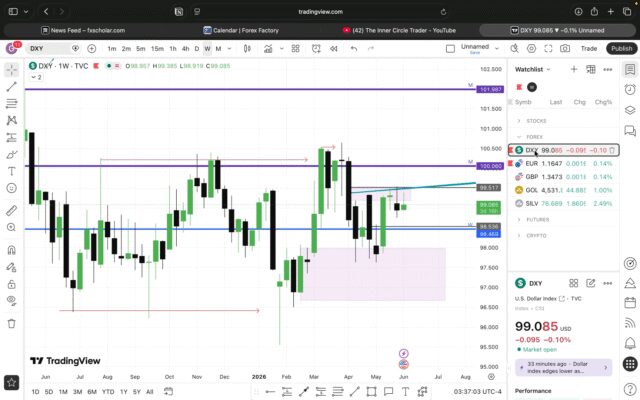Open the chart layout setup square

click(x=450, y=49)
